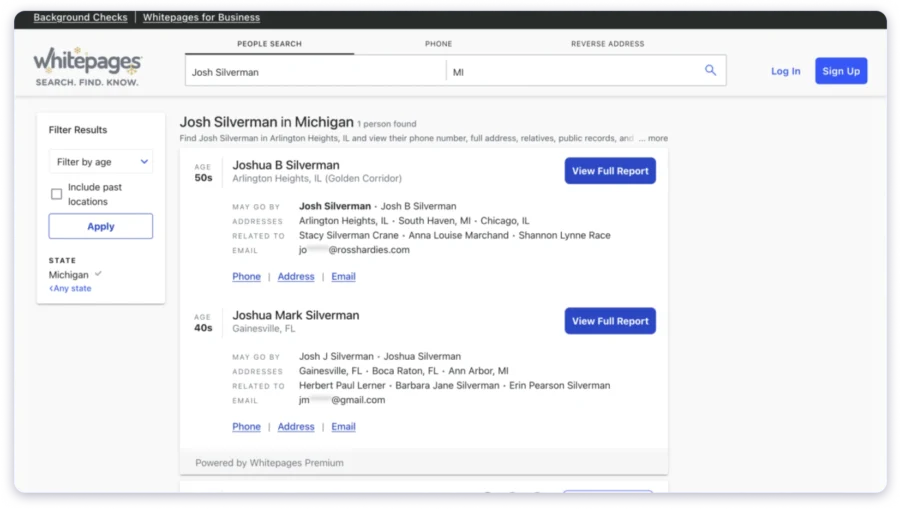Click the Whitepages logo
This screenshot has height=509, width=900.
[87, 67]
